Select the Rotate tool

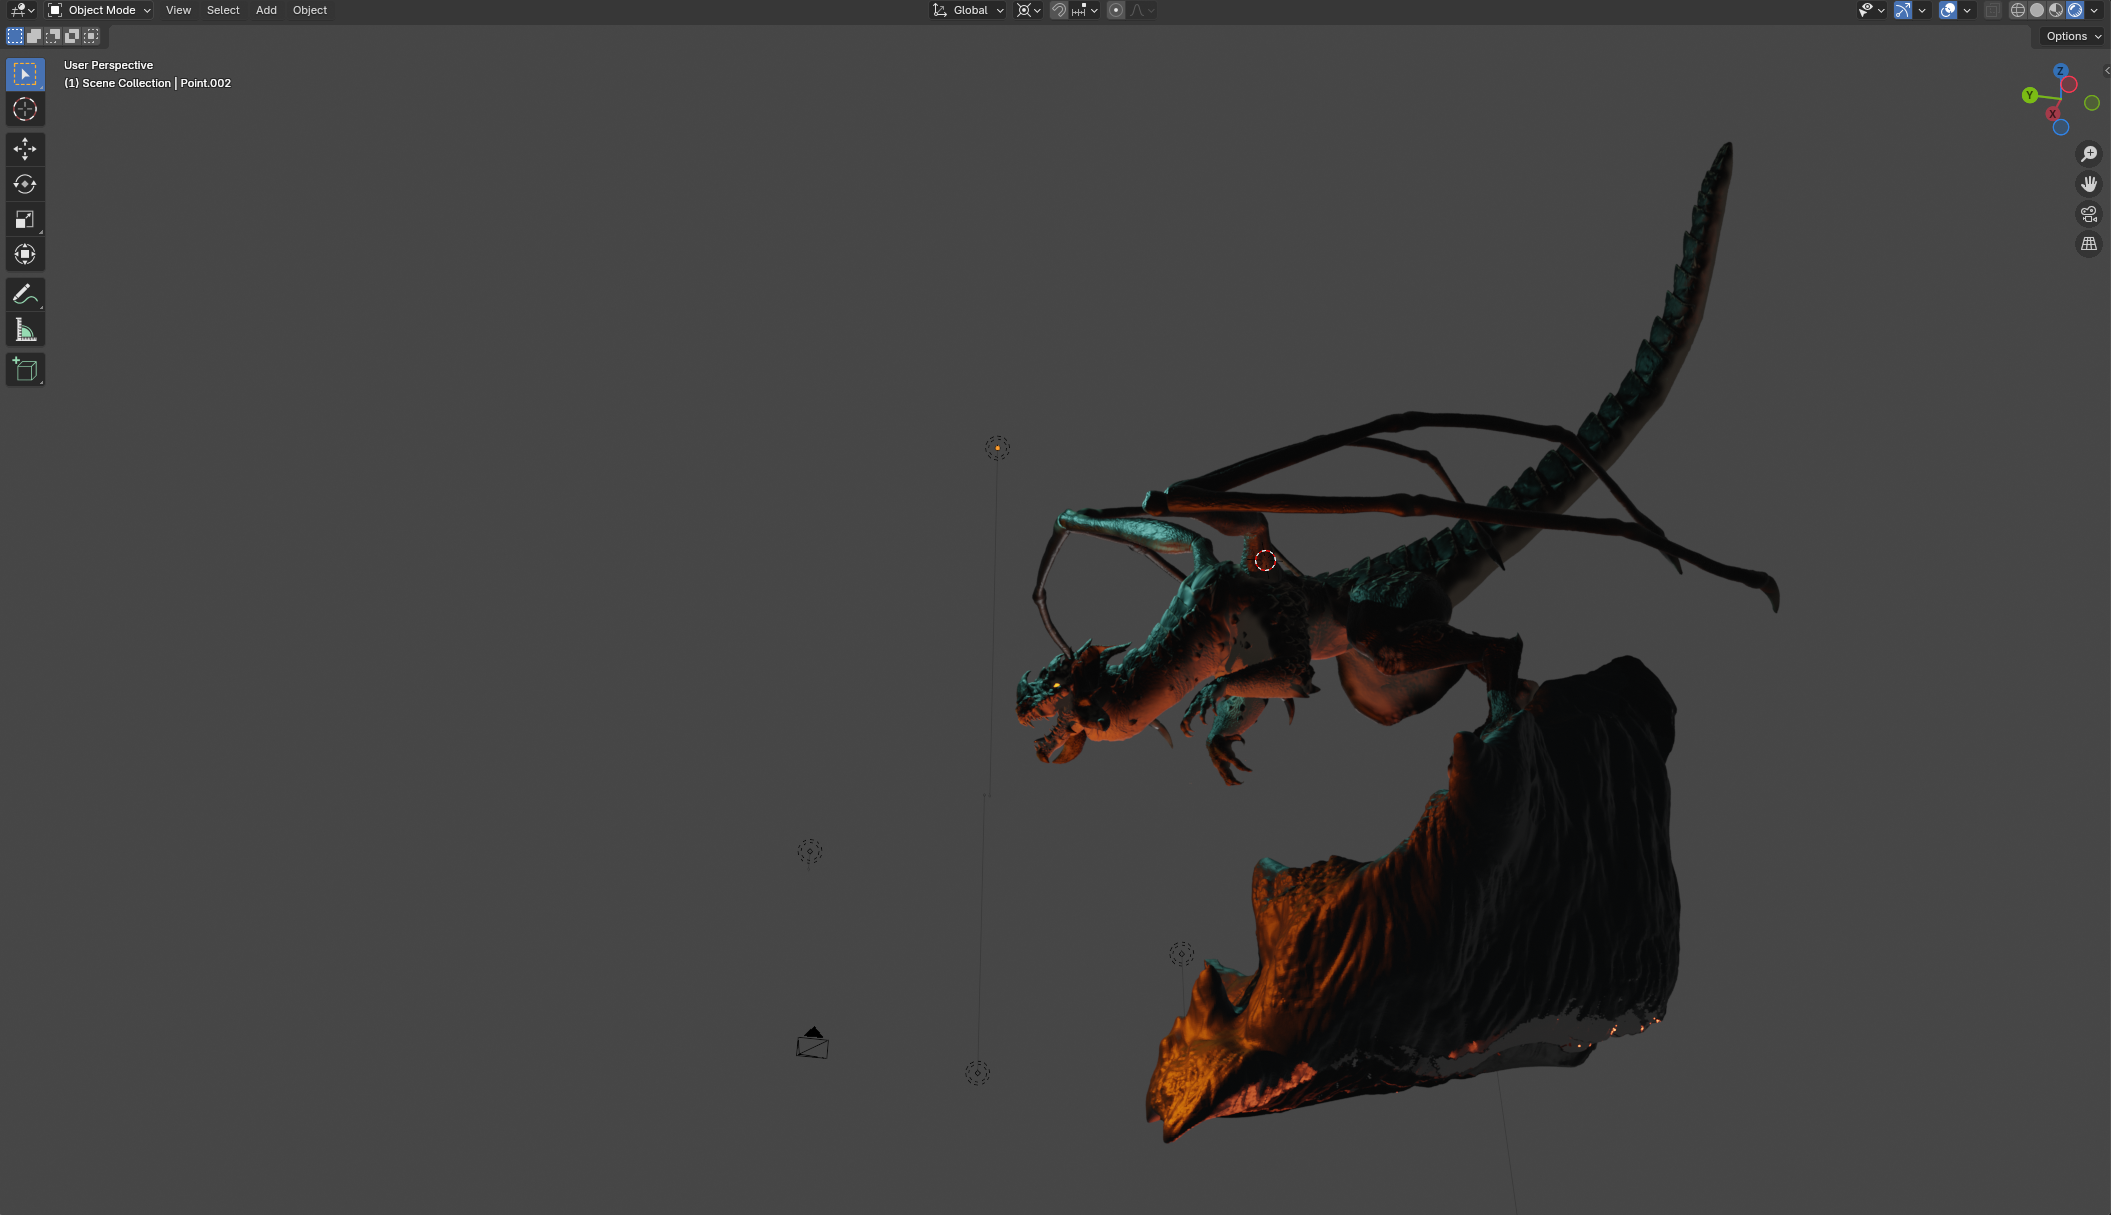coord(25,184)
